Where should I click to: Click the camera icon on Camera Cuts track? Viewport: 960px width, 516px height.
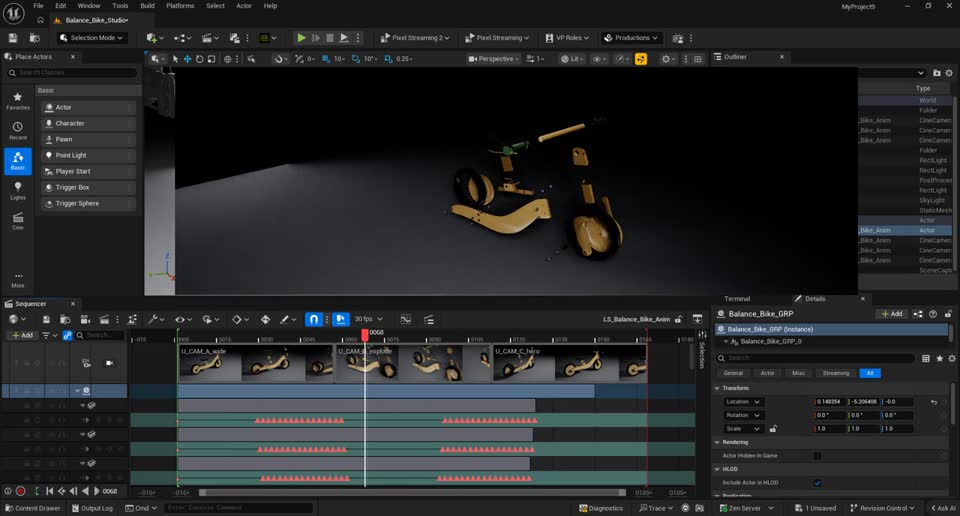[x=109, y=363]
